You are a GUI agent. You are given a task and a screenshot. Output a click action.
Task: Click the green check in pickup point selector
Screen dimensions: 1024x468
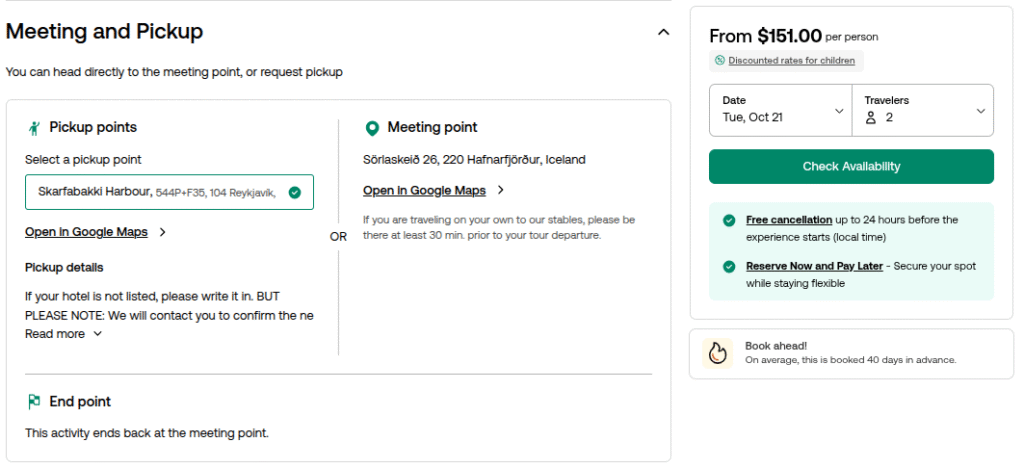click(x=294, y=192)
